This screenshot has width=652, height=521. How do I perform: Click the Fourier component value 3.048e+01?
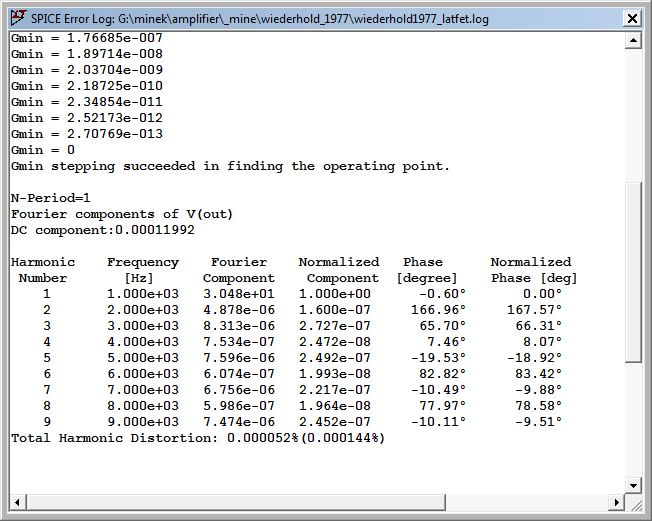(x=239, y=294)
